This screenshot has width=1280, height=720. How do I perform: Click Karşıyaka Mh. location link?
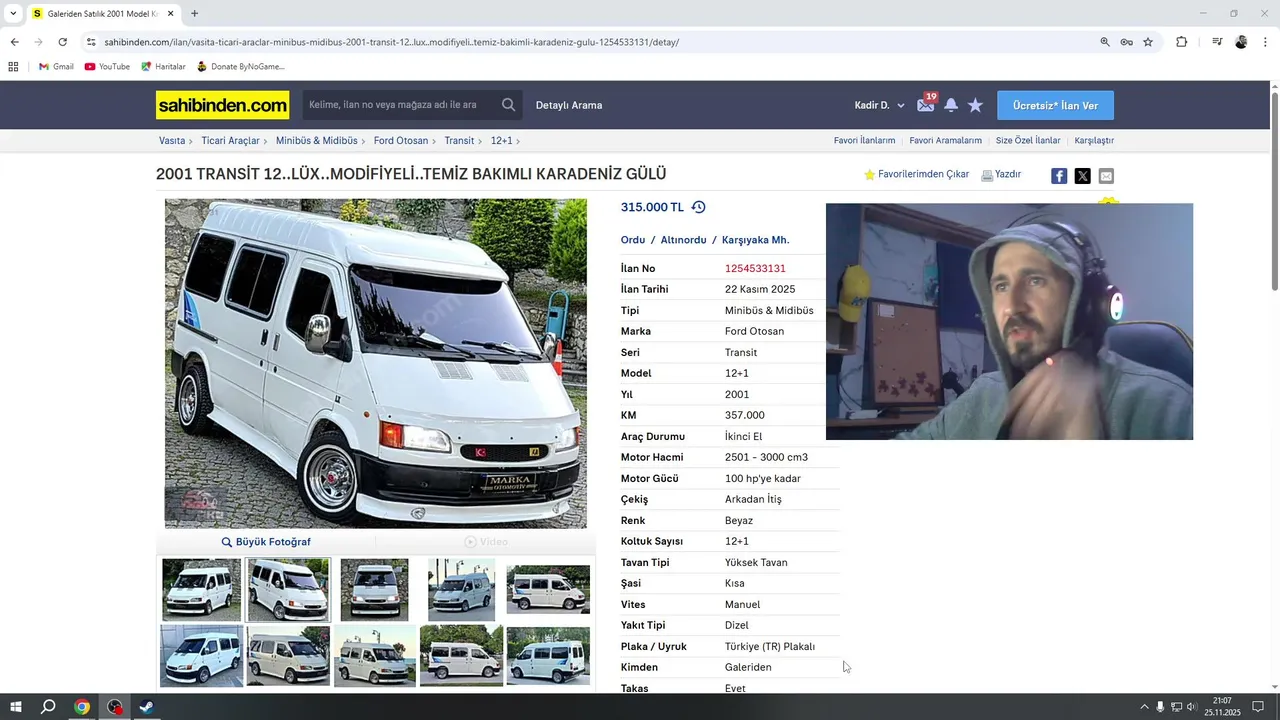(x=755, y=240)
